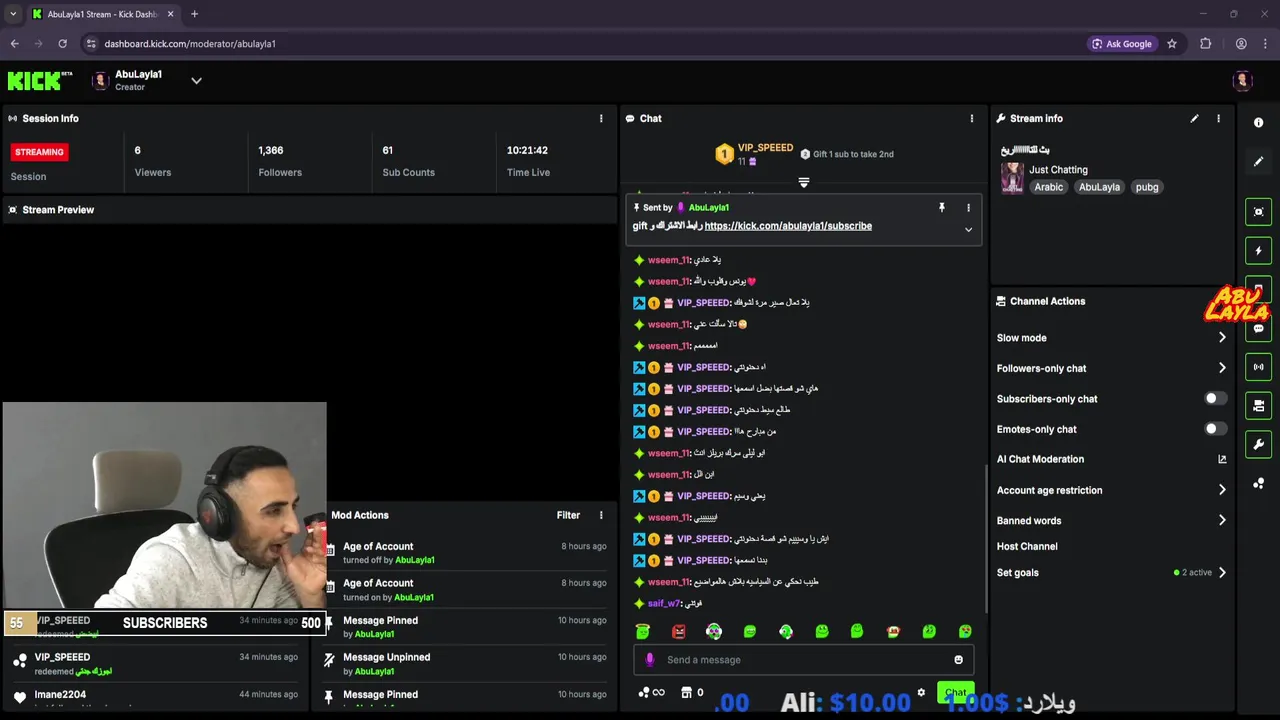Open emoji picker in message box
1280x720 pixels.
958,660
